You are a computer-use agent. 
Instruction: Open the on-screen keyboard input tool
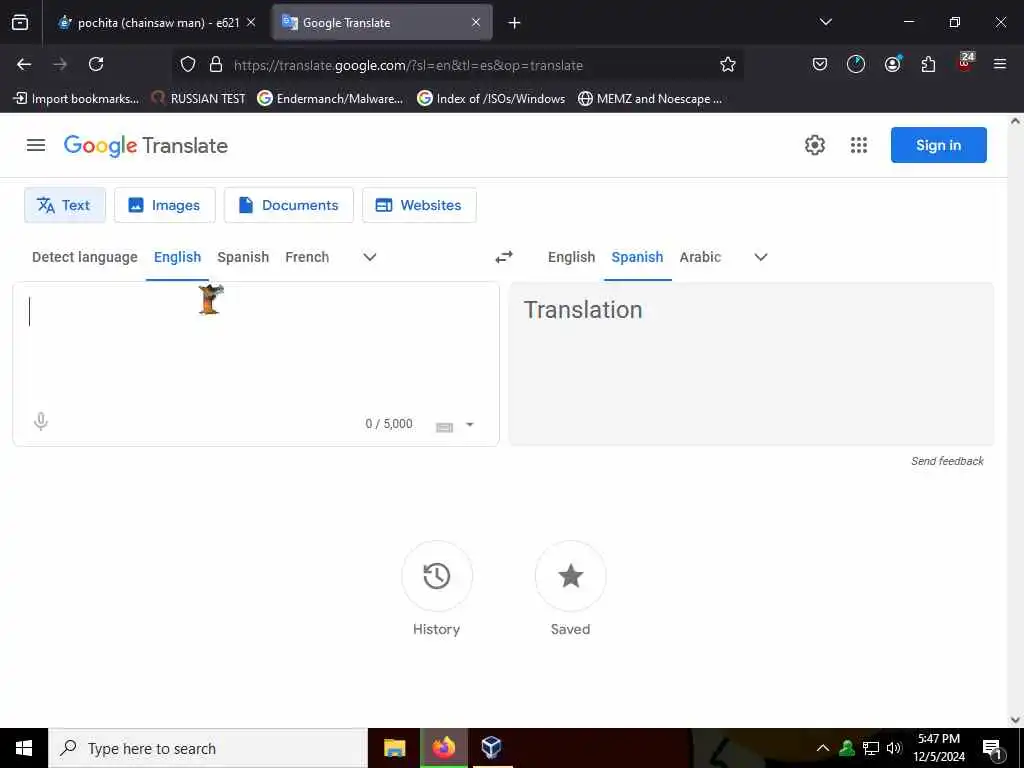click(x=444, y=427)
